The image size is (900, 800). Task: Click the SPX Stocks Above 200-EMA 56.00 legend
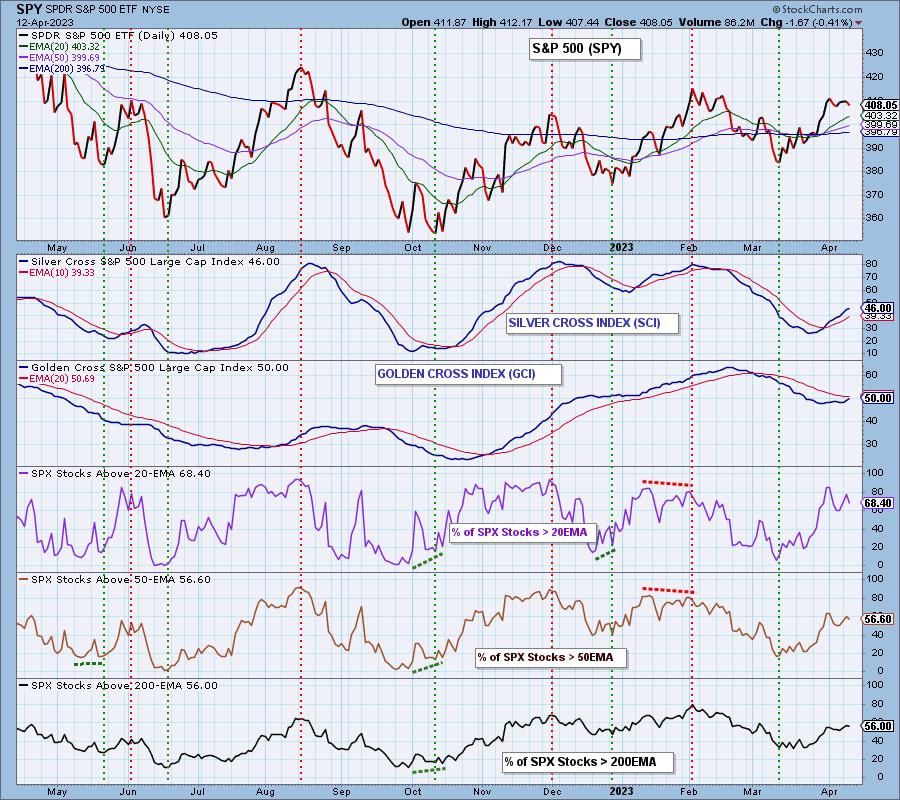pyautogui.click(x=118, y=686)
